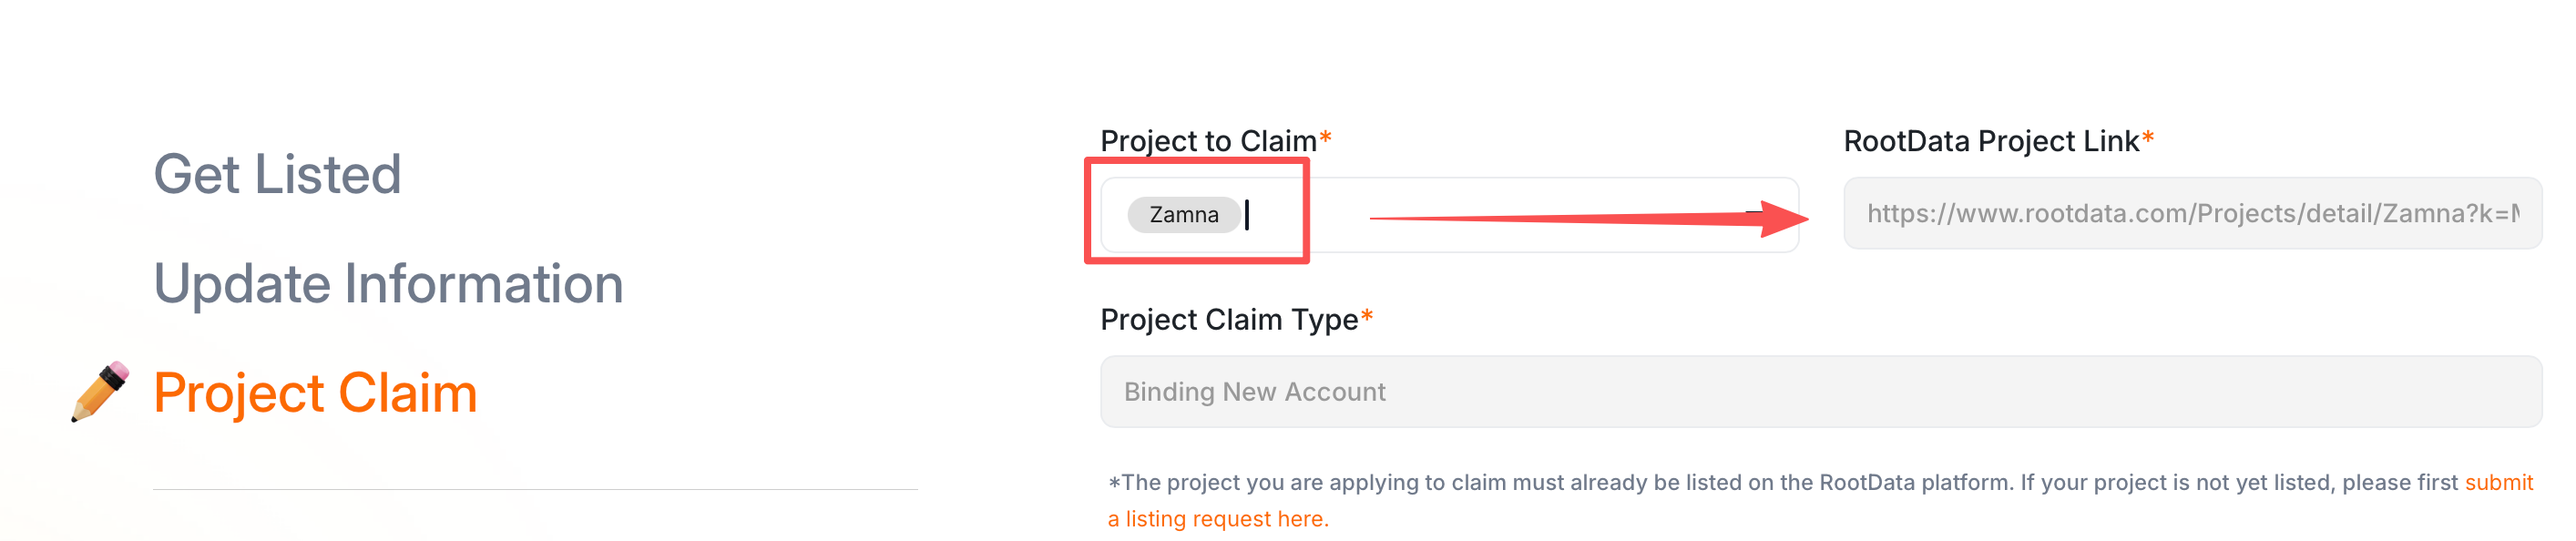Click the RootData Project Link URL field
This screenshot has height=541, width=2576.
point(2191,213)
